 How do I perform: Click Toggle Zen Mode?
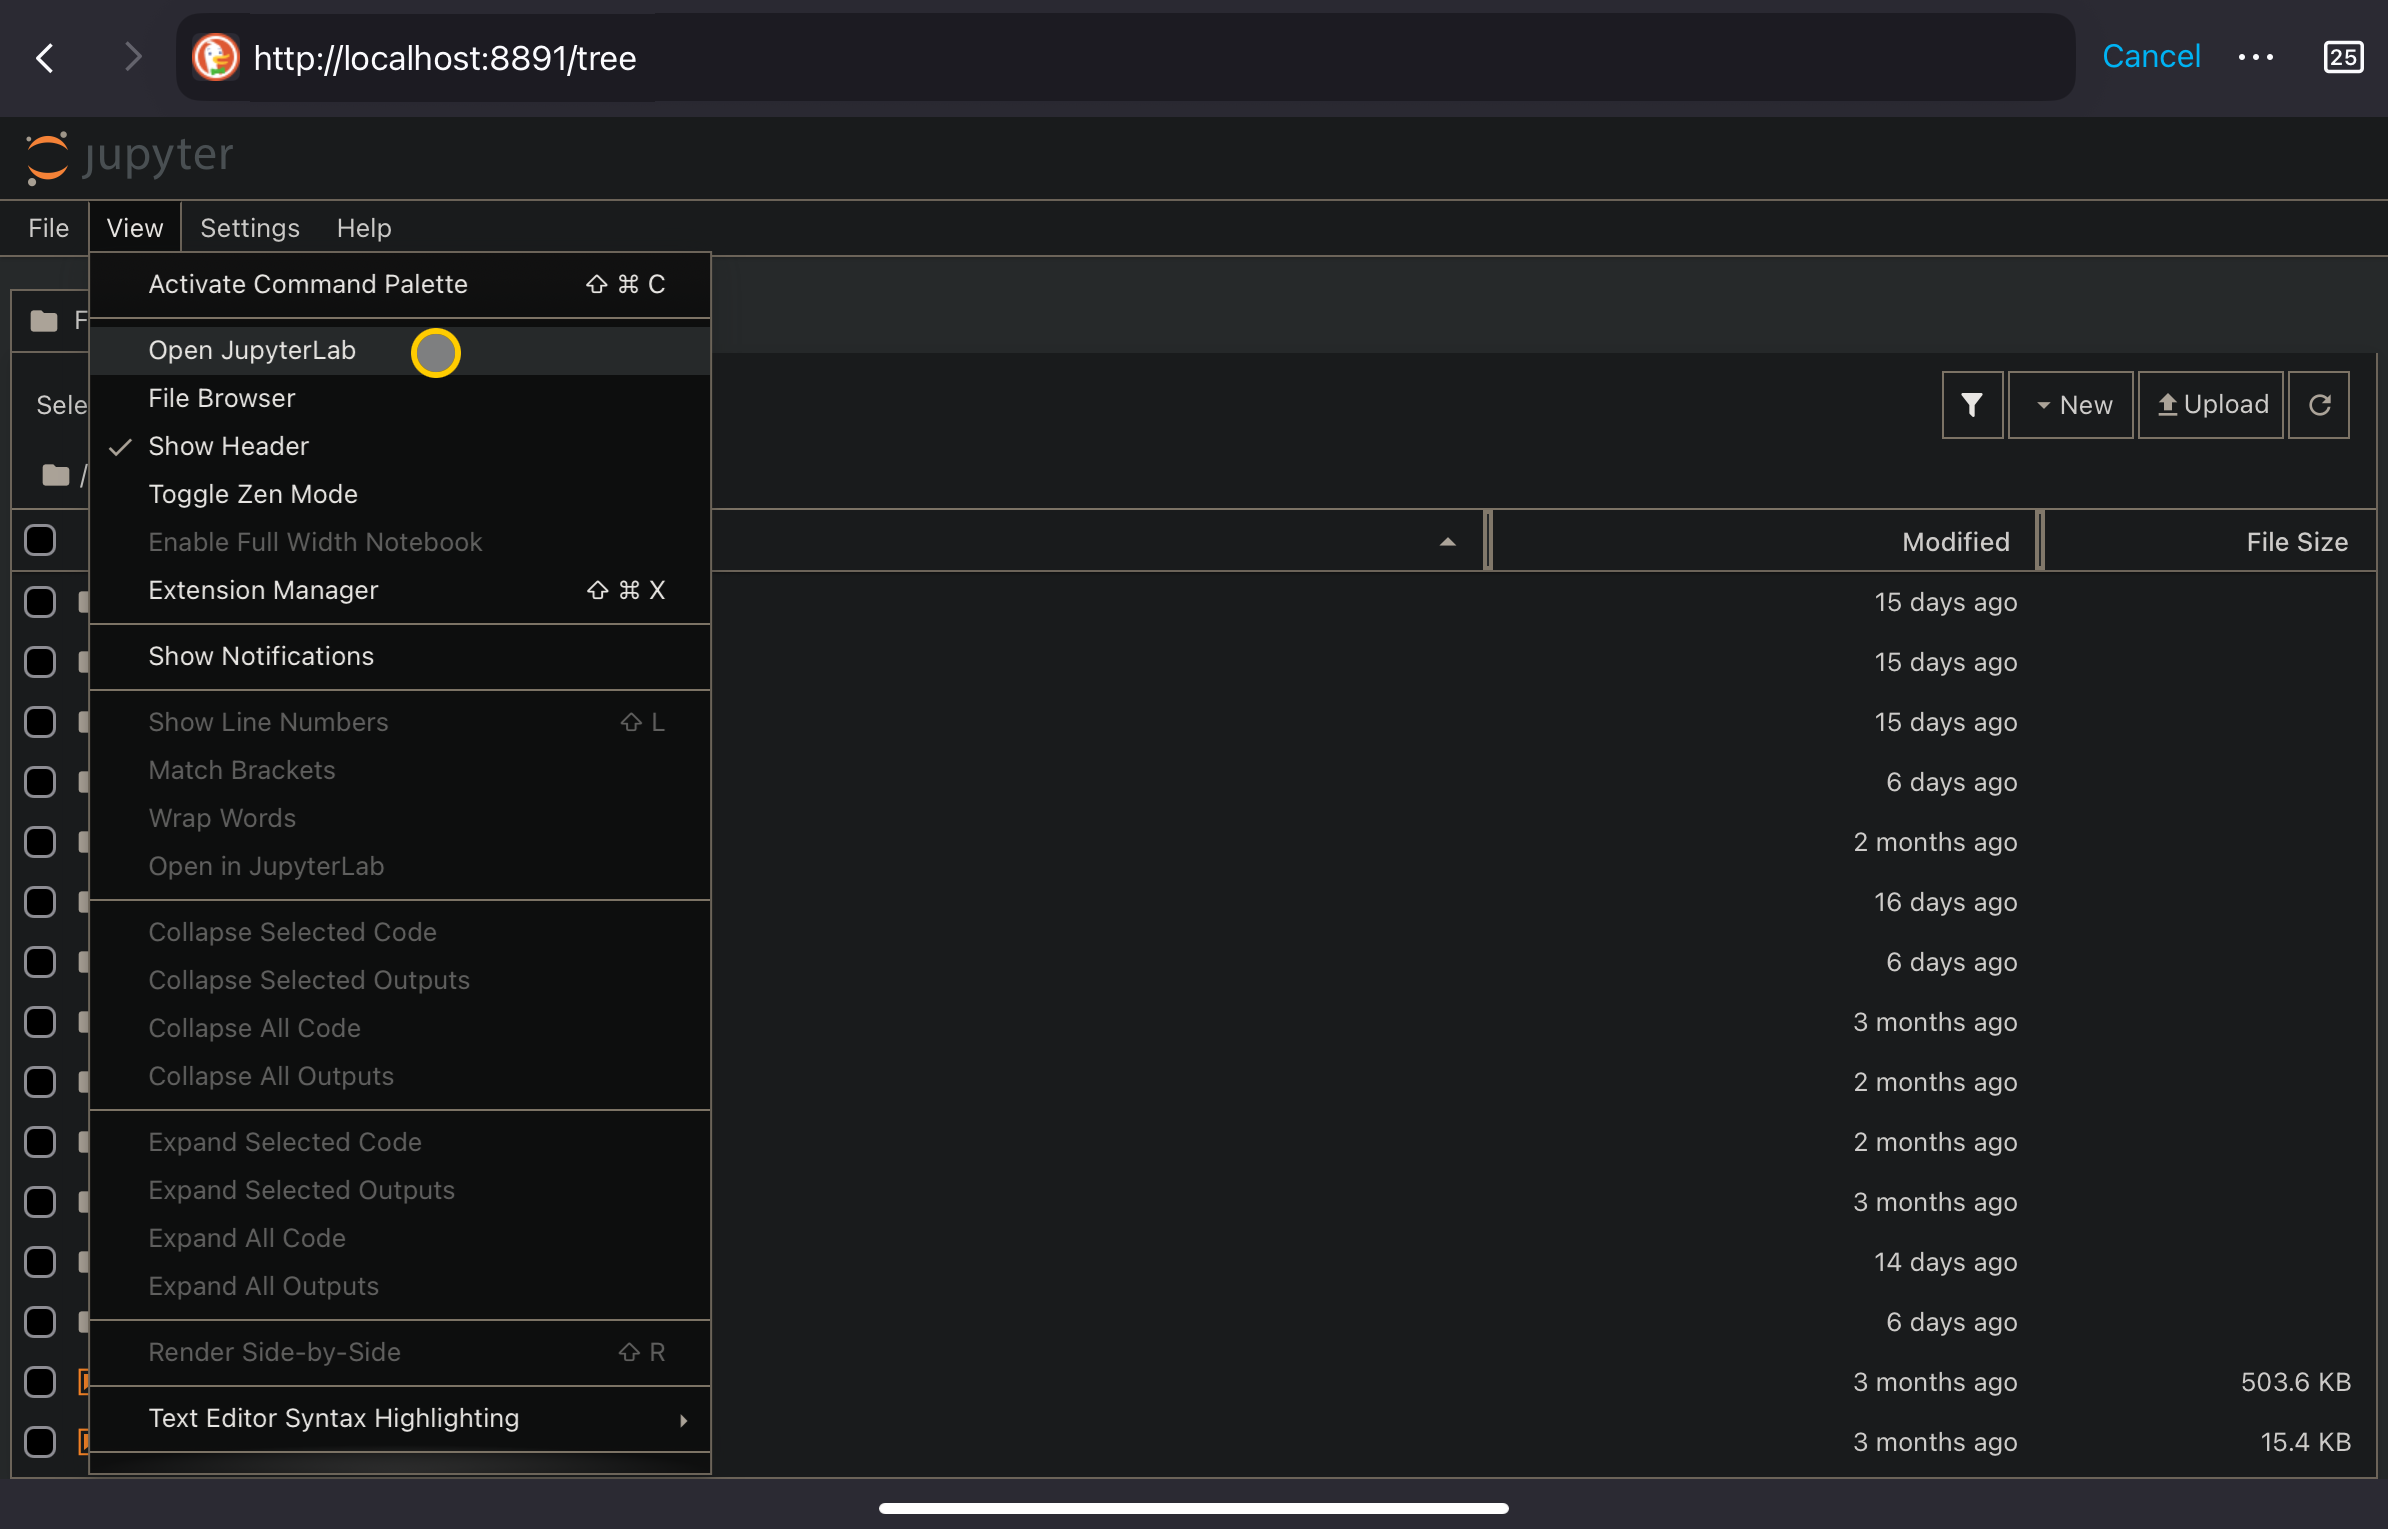[x=400, y=495]
